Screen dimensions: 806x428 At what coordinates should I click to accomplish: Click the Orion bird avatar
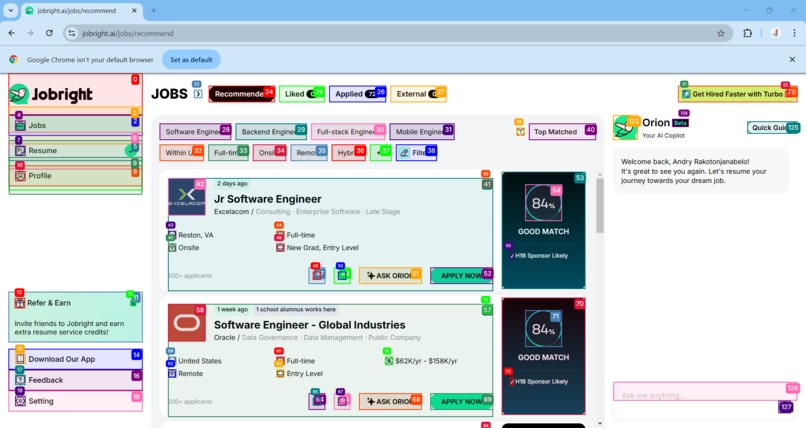(x=625, y=127)
